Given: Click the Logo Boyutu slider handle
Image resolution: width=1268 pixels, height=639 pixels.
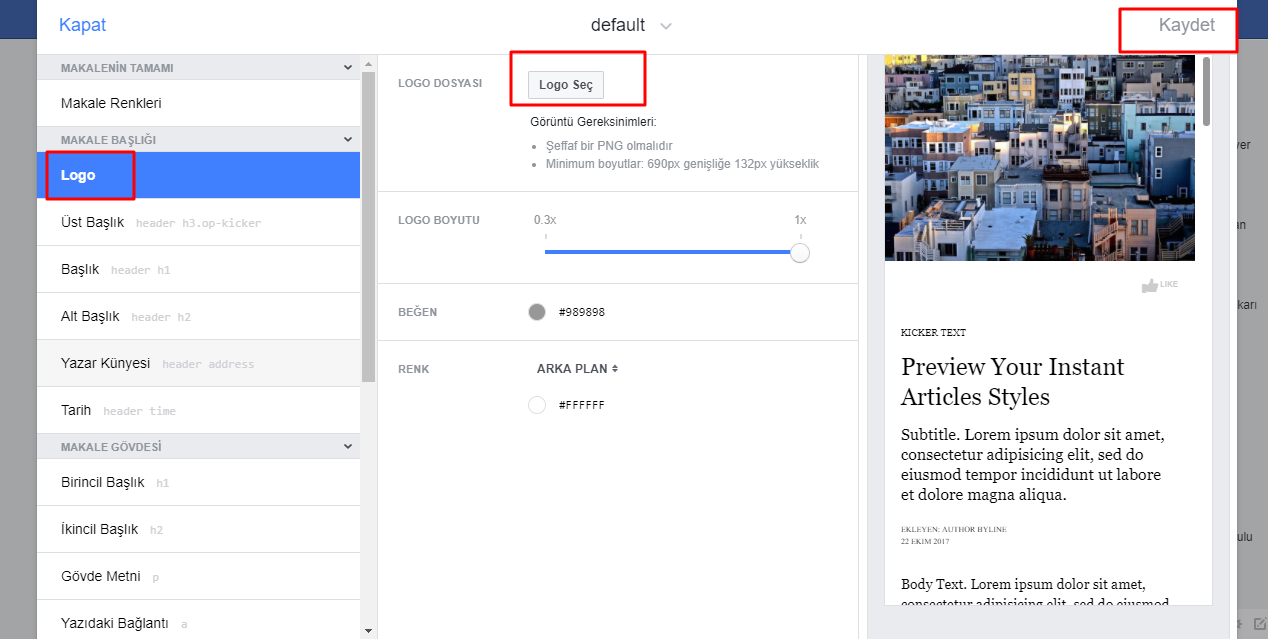Looking at the screenshot, I should (799, 252).
